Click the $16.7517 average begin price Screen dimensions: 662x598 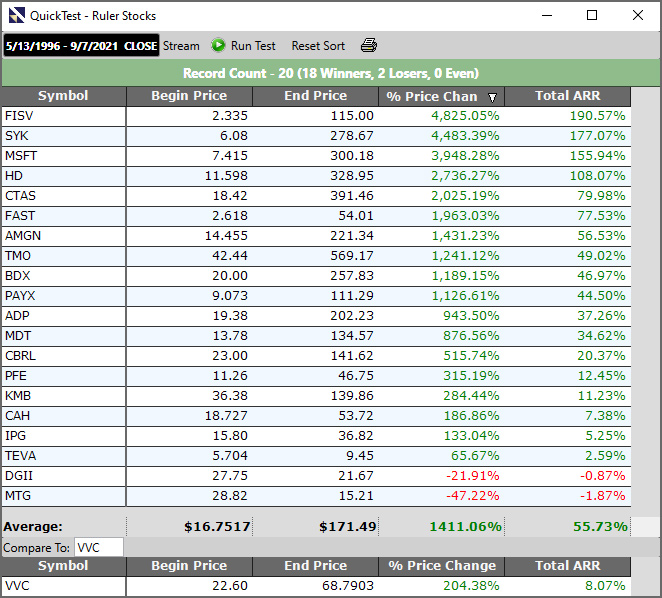pyautogui.click(x=217, y=527)
